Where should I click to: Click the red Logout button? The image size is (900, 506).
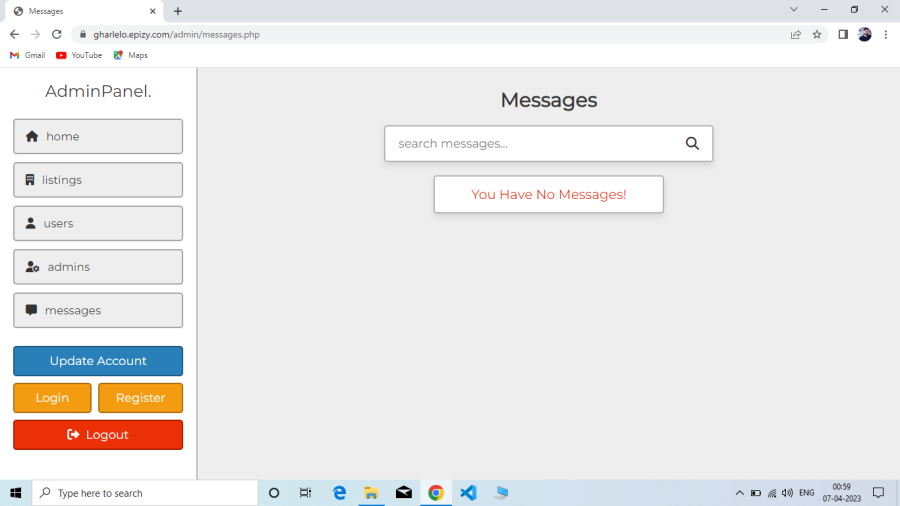tap(98, 435)
